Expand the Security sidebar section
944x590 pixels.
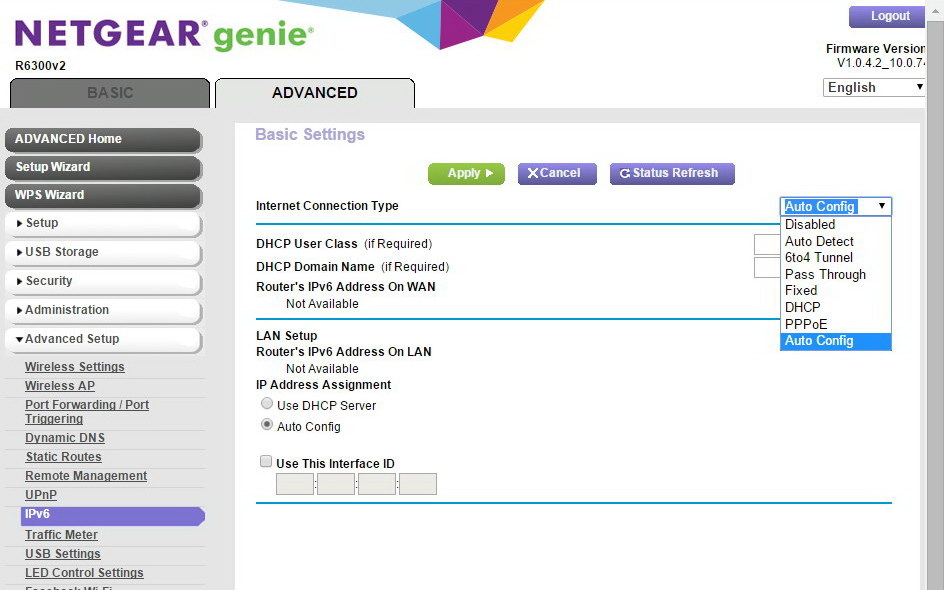(x=103, y=281)
